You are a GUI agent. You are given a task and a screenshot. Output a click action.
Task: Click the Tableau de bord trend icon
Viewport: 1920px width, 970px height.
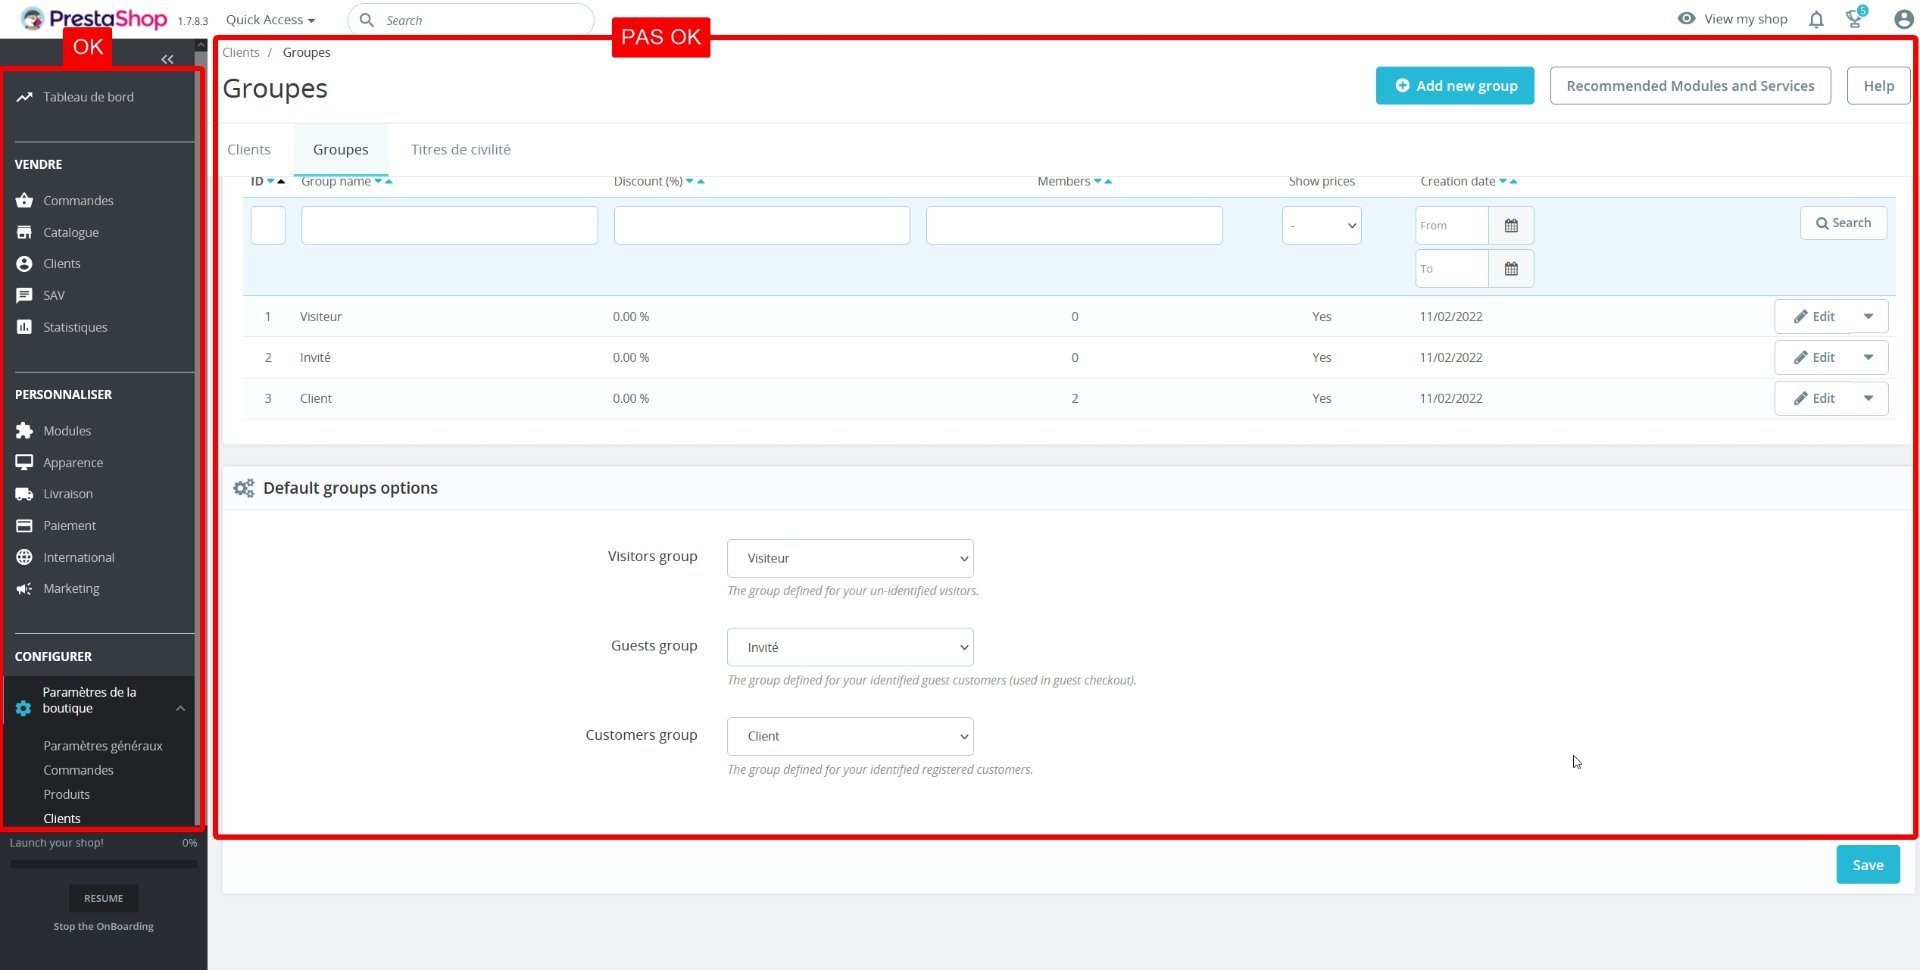(x=24, y=97)
